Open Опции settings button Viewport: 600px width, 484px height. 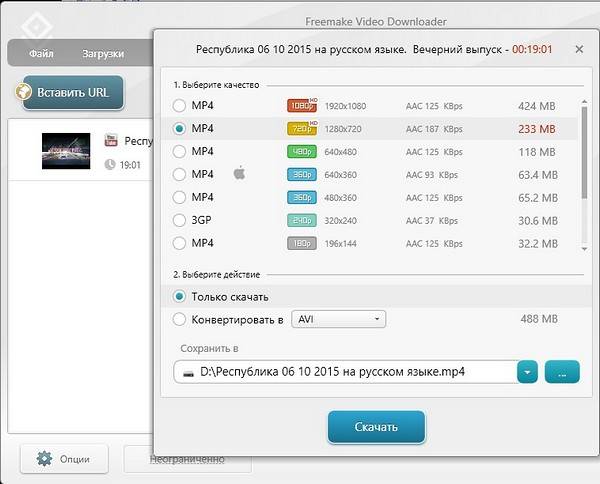coord(64,459)
